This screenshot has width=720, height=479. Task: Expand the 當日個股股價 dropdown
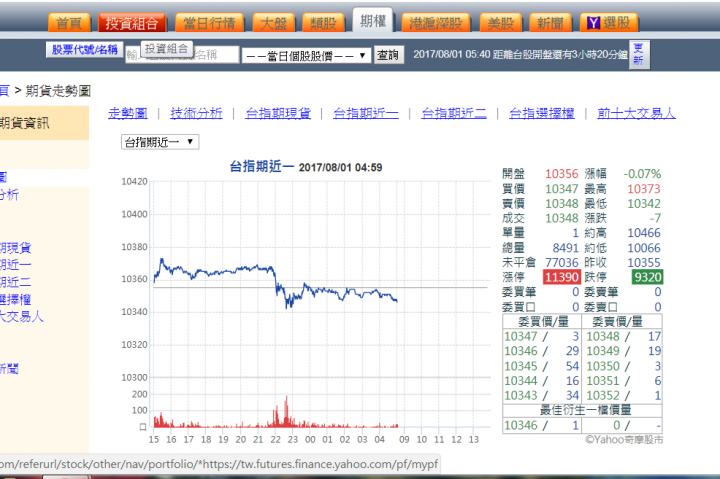click(306, 56)
